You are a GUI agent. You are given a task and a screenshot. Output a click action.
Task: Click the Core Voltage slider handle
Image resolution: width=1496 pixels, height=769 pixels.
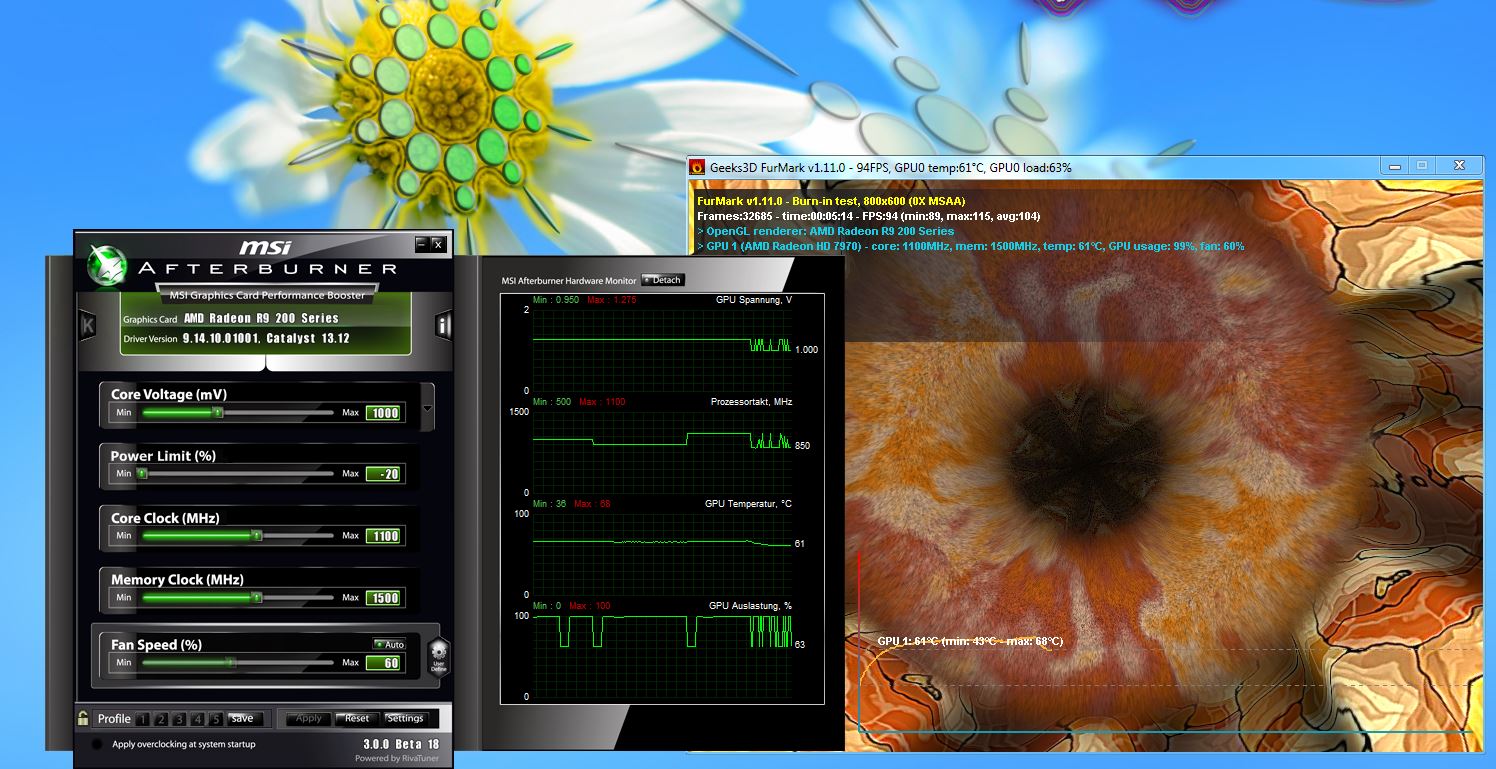(x=217, y=412)
